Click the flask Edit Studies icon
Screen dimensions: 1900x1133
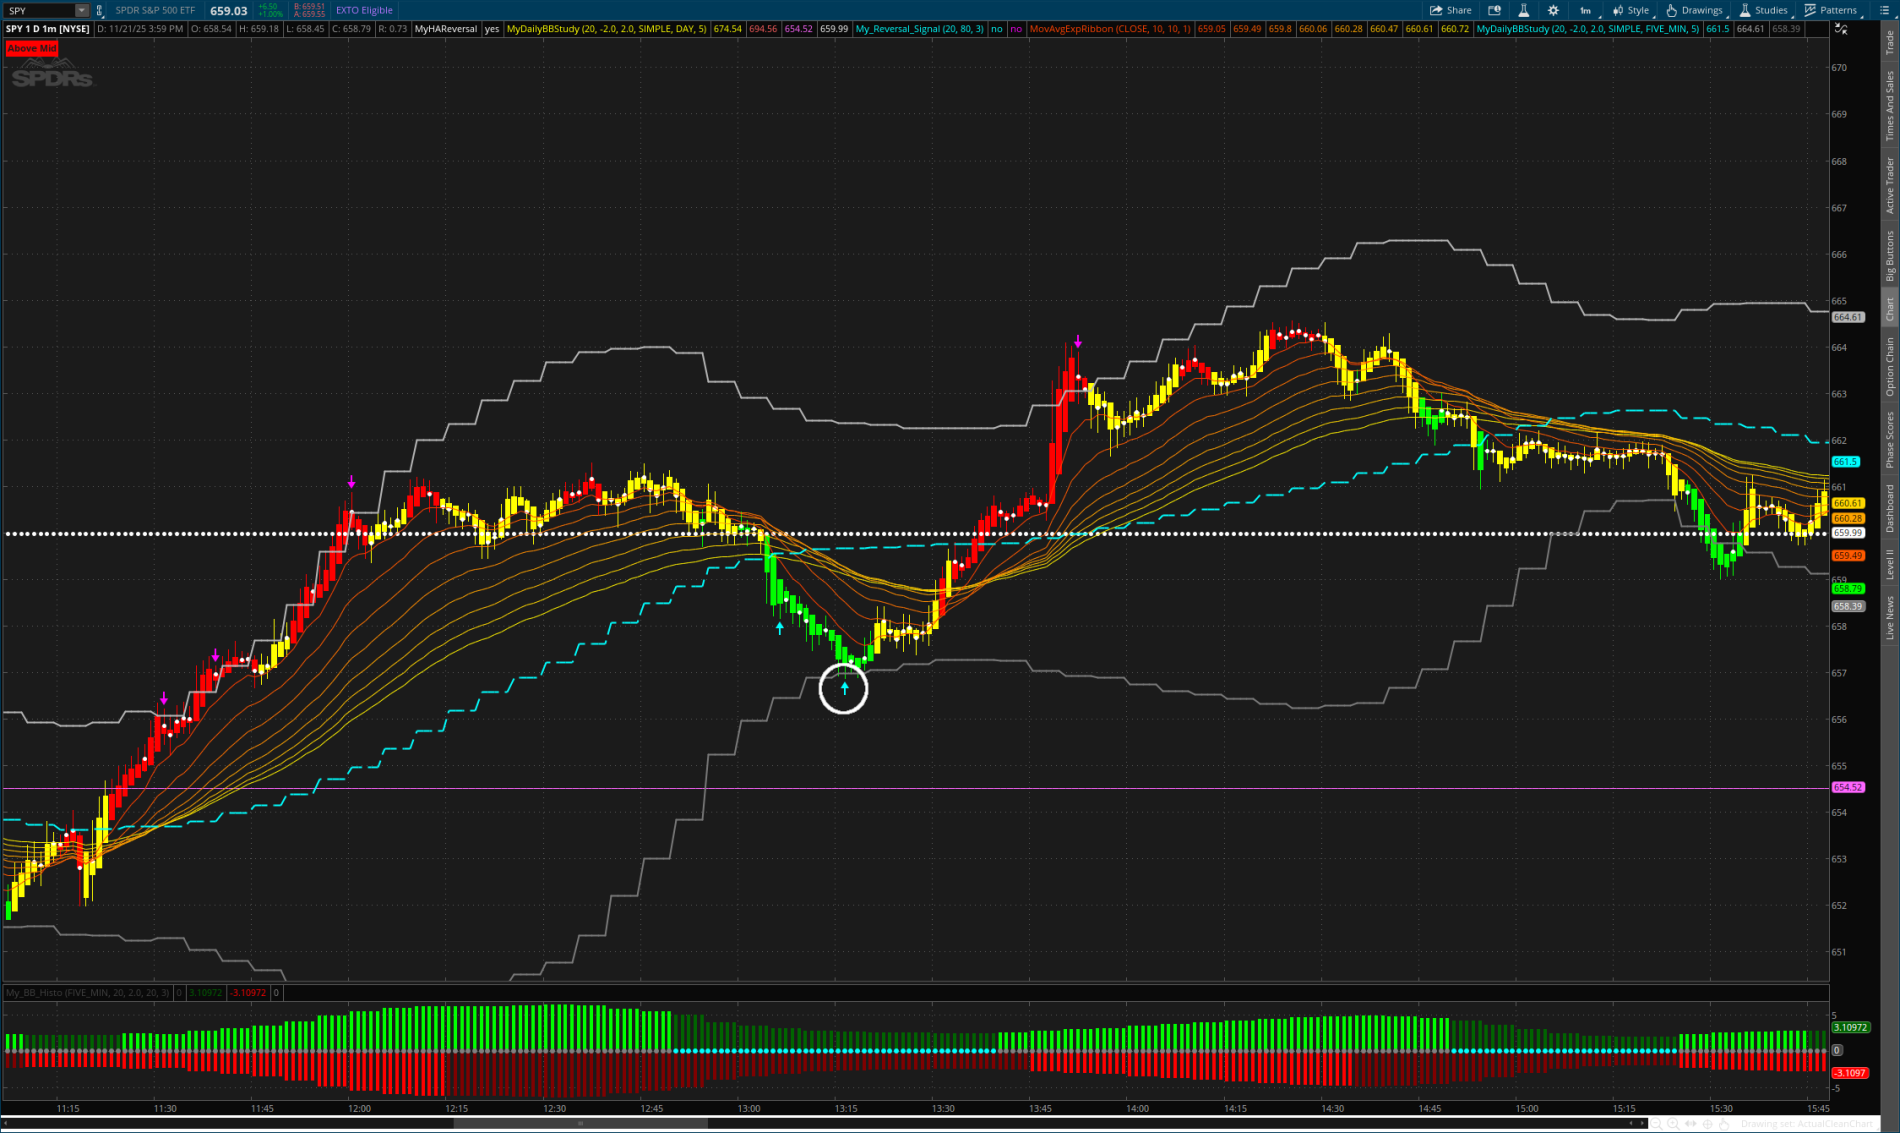point(1523,10)
